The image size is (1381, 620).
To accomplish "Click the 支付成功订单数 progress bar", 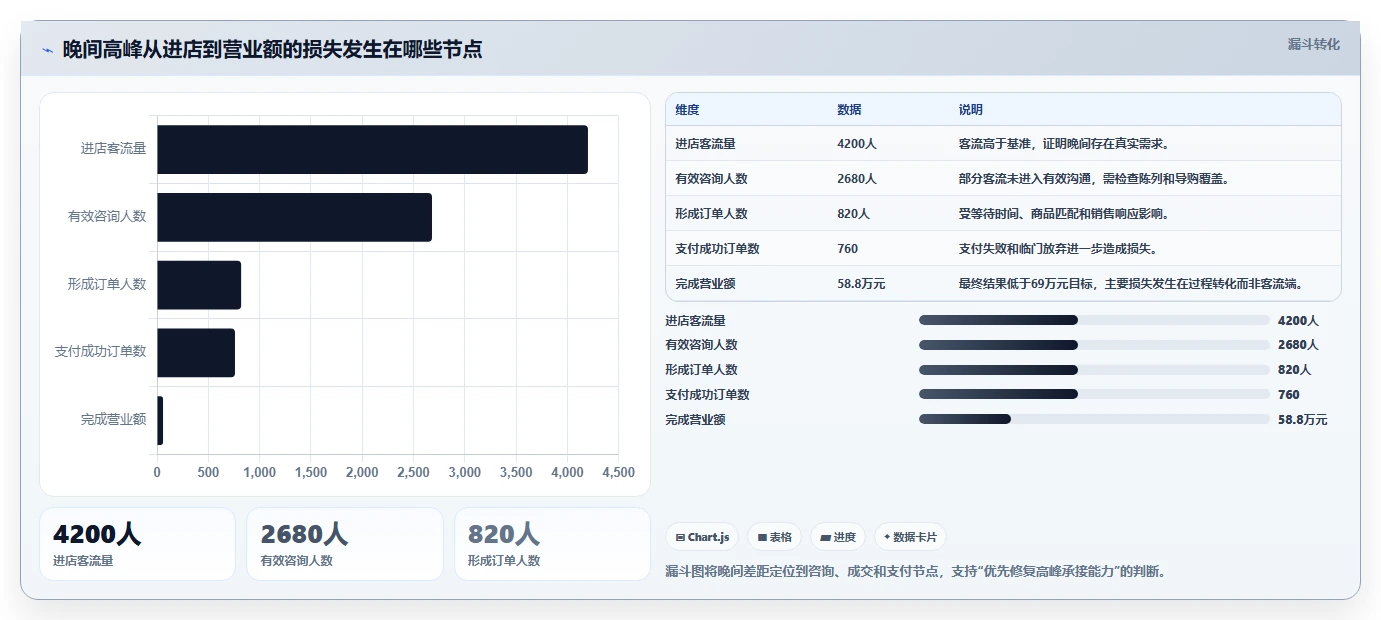I will [1094, 394].
